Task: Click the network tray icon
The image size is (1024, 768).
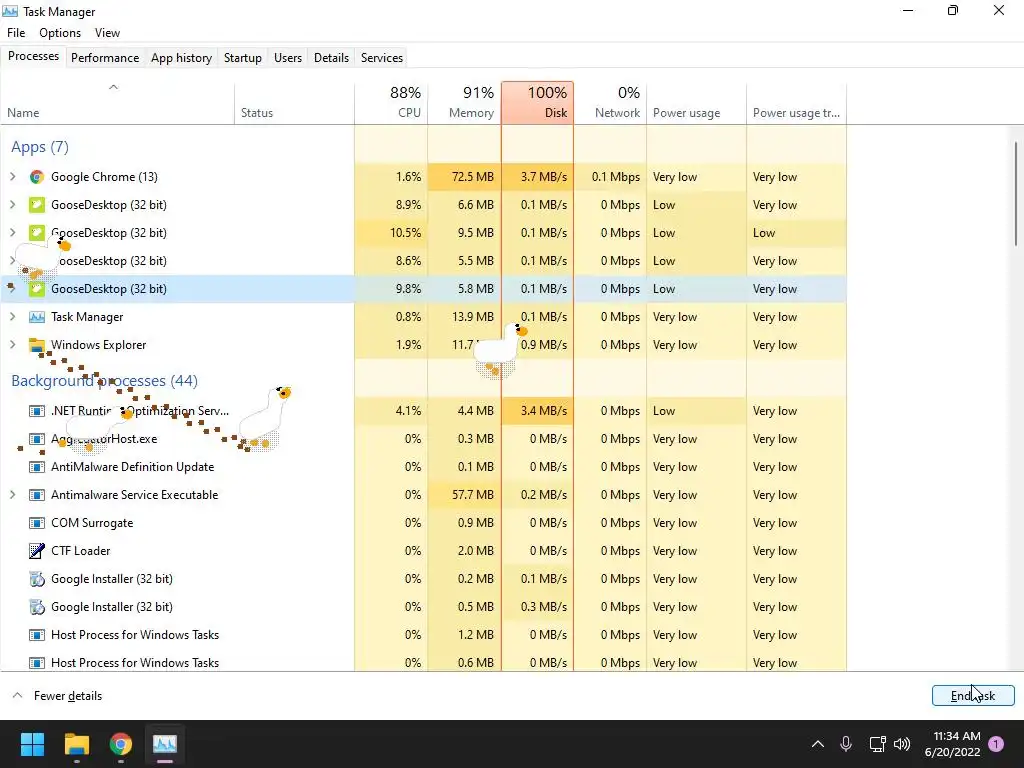Action: click(x=877, y=744)
